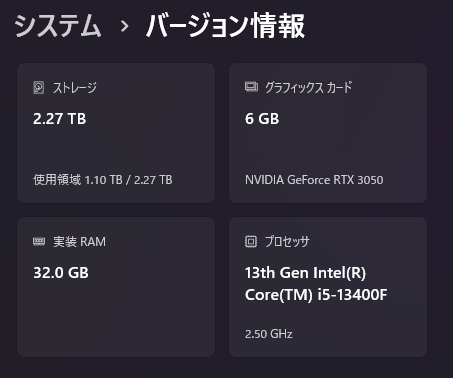Screen dimensions: 453x378
Task: Click the storage disk icon
Action: tap(39, 88)
